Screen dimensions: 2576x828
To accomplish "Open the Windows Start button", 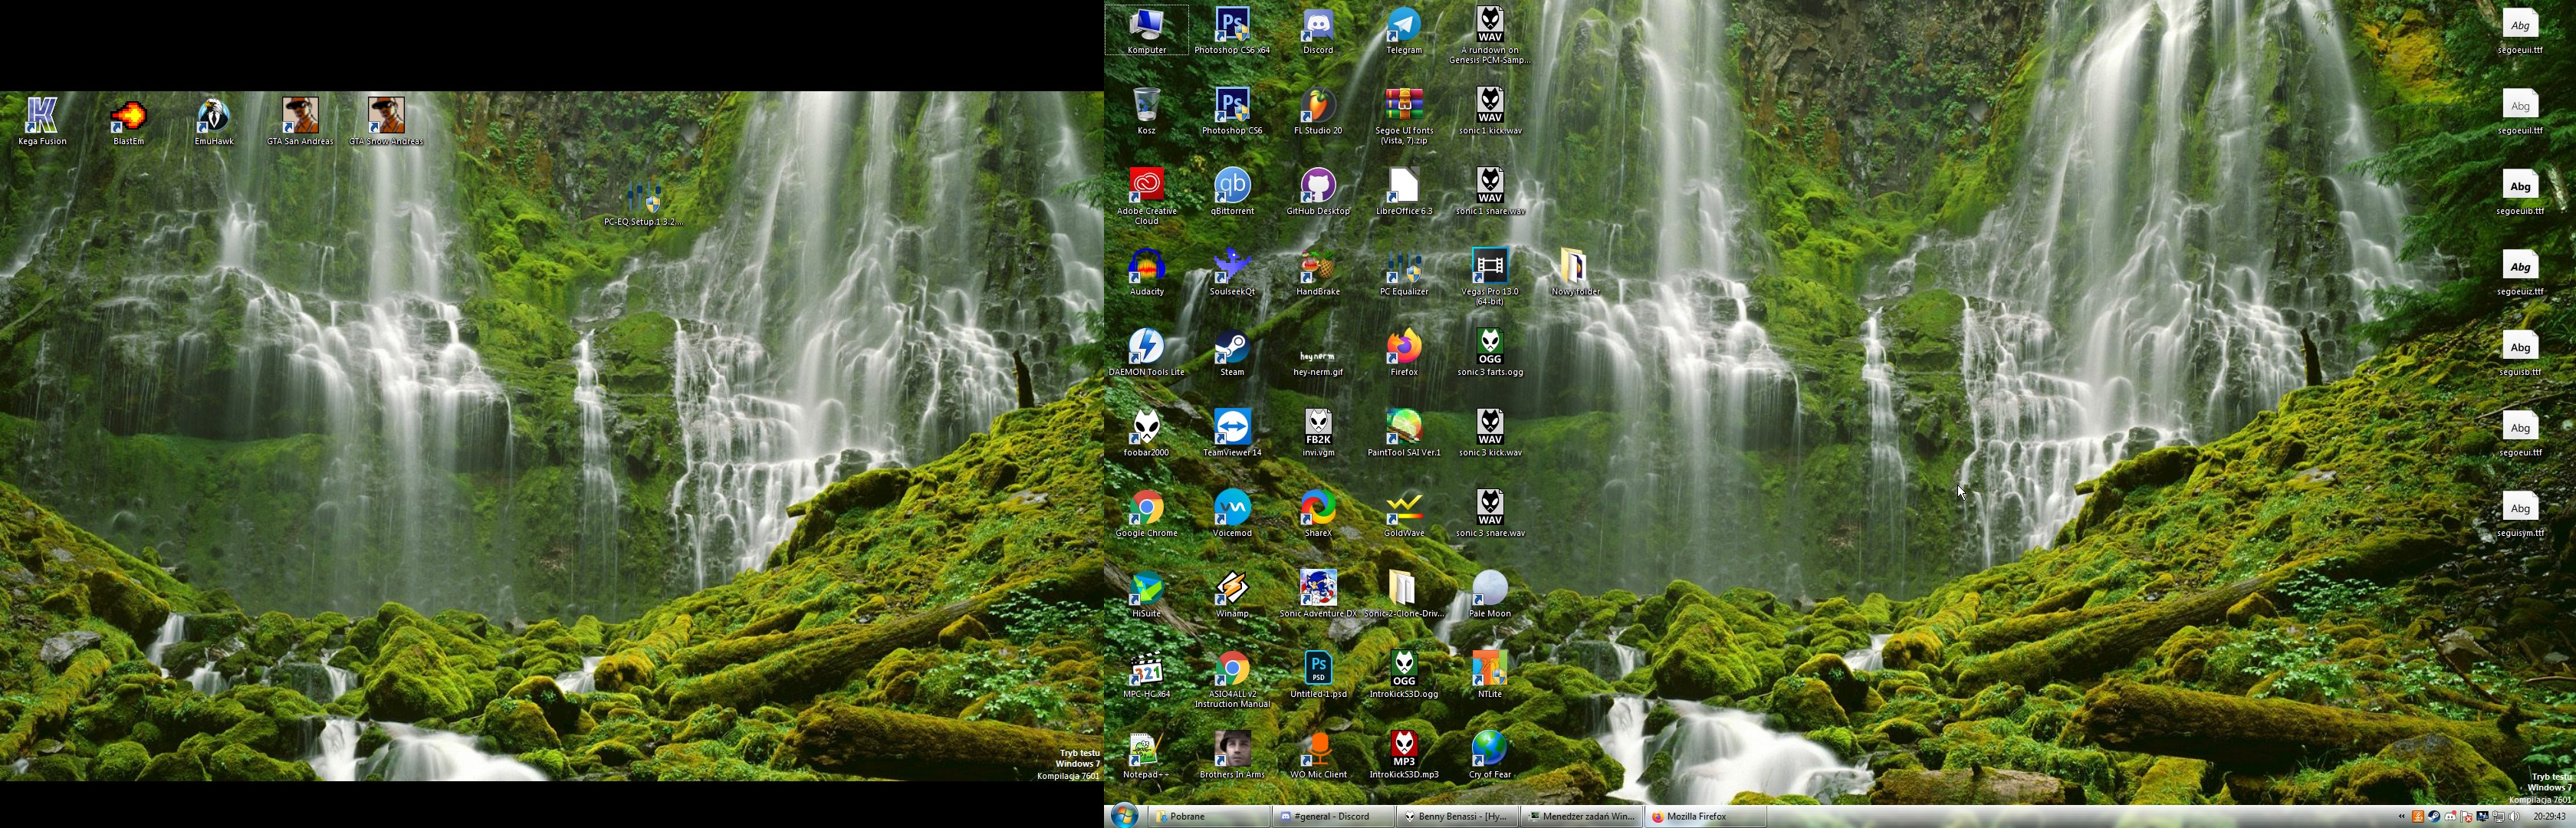I will [x=1124, y=816].
